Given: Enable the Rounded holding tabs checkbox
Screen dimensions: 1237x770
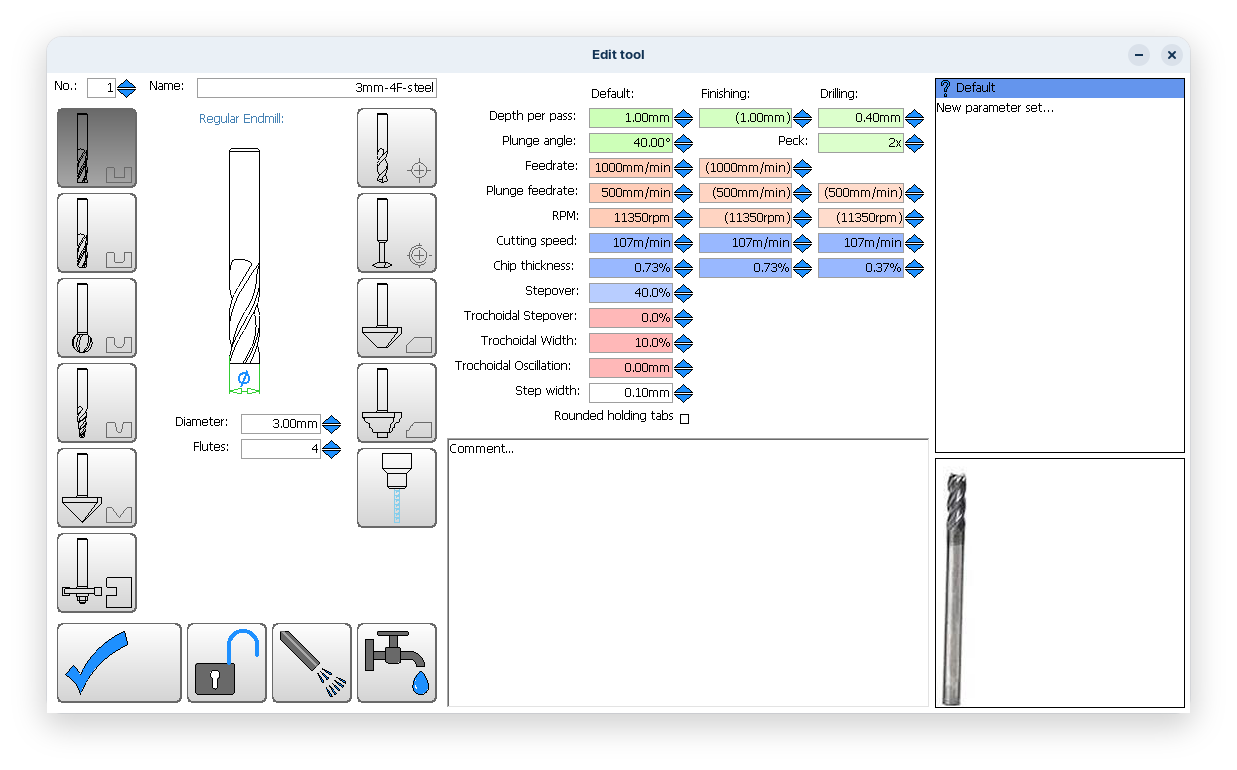Looking at the screenshot, I should 684,418.
